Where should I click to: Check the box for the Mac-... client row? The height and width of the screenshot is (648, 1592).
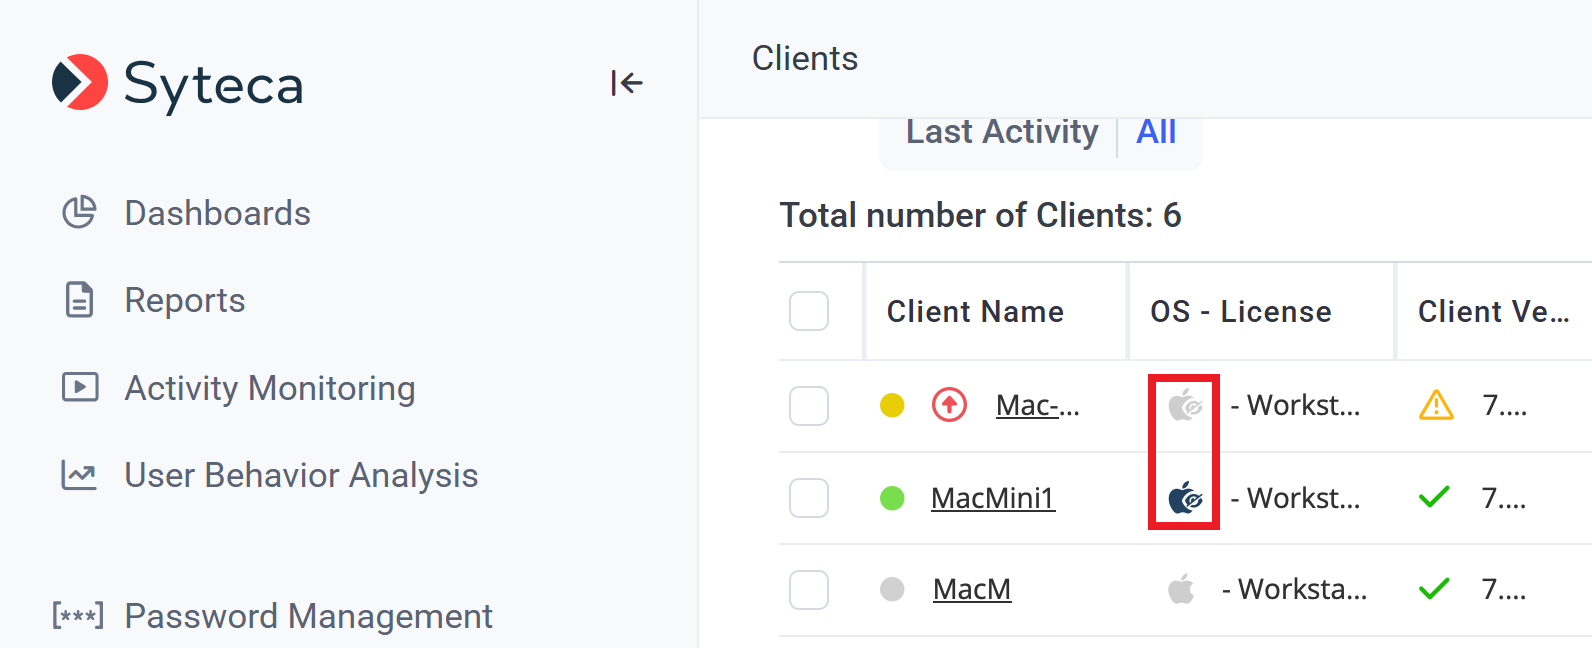(x=809, y=406)
